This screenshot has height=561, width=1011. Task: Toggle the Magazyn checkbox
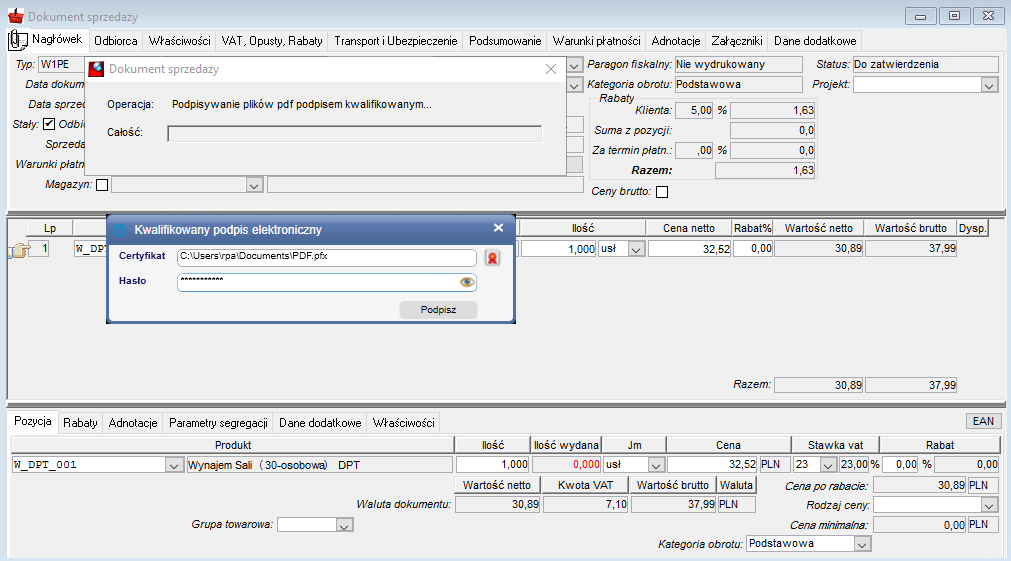[102, 185]
